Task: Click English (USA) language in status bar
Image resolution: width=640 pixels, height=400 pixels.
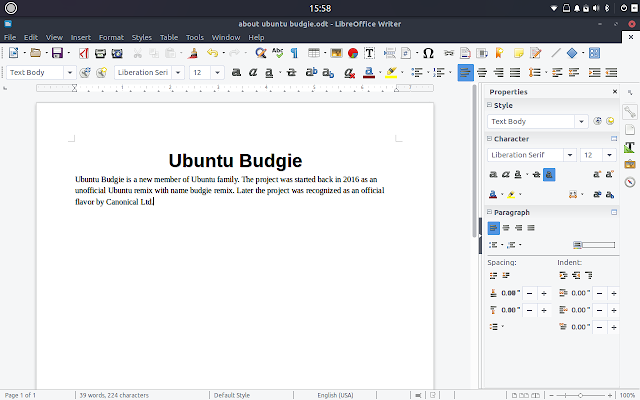Action: click(335, 395)
